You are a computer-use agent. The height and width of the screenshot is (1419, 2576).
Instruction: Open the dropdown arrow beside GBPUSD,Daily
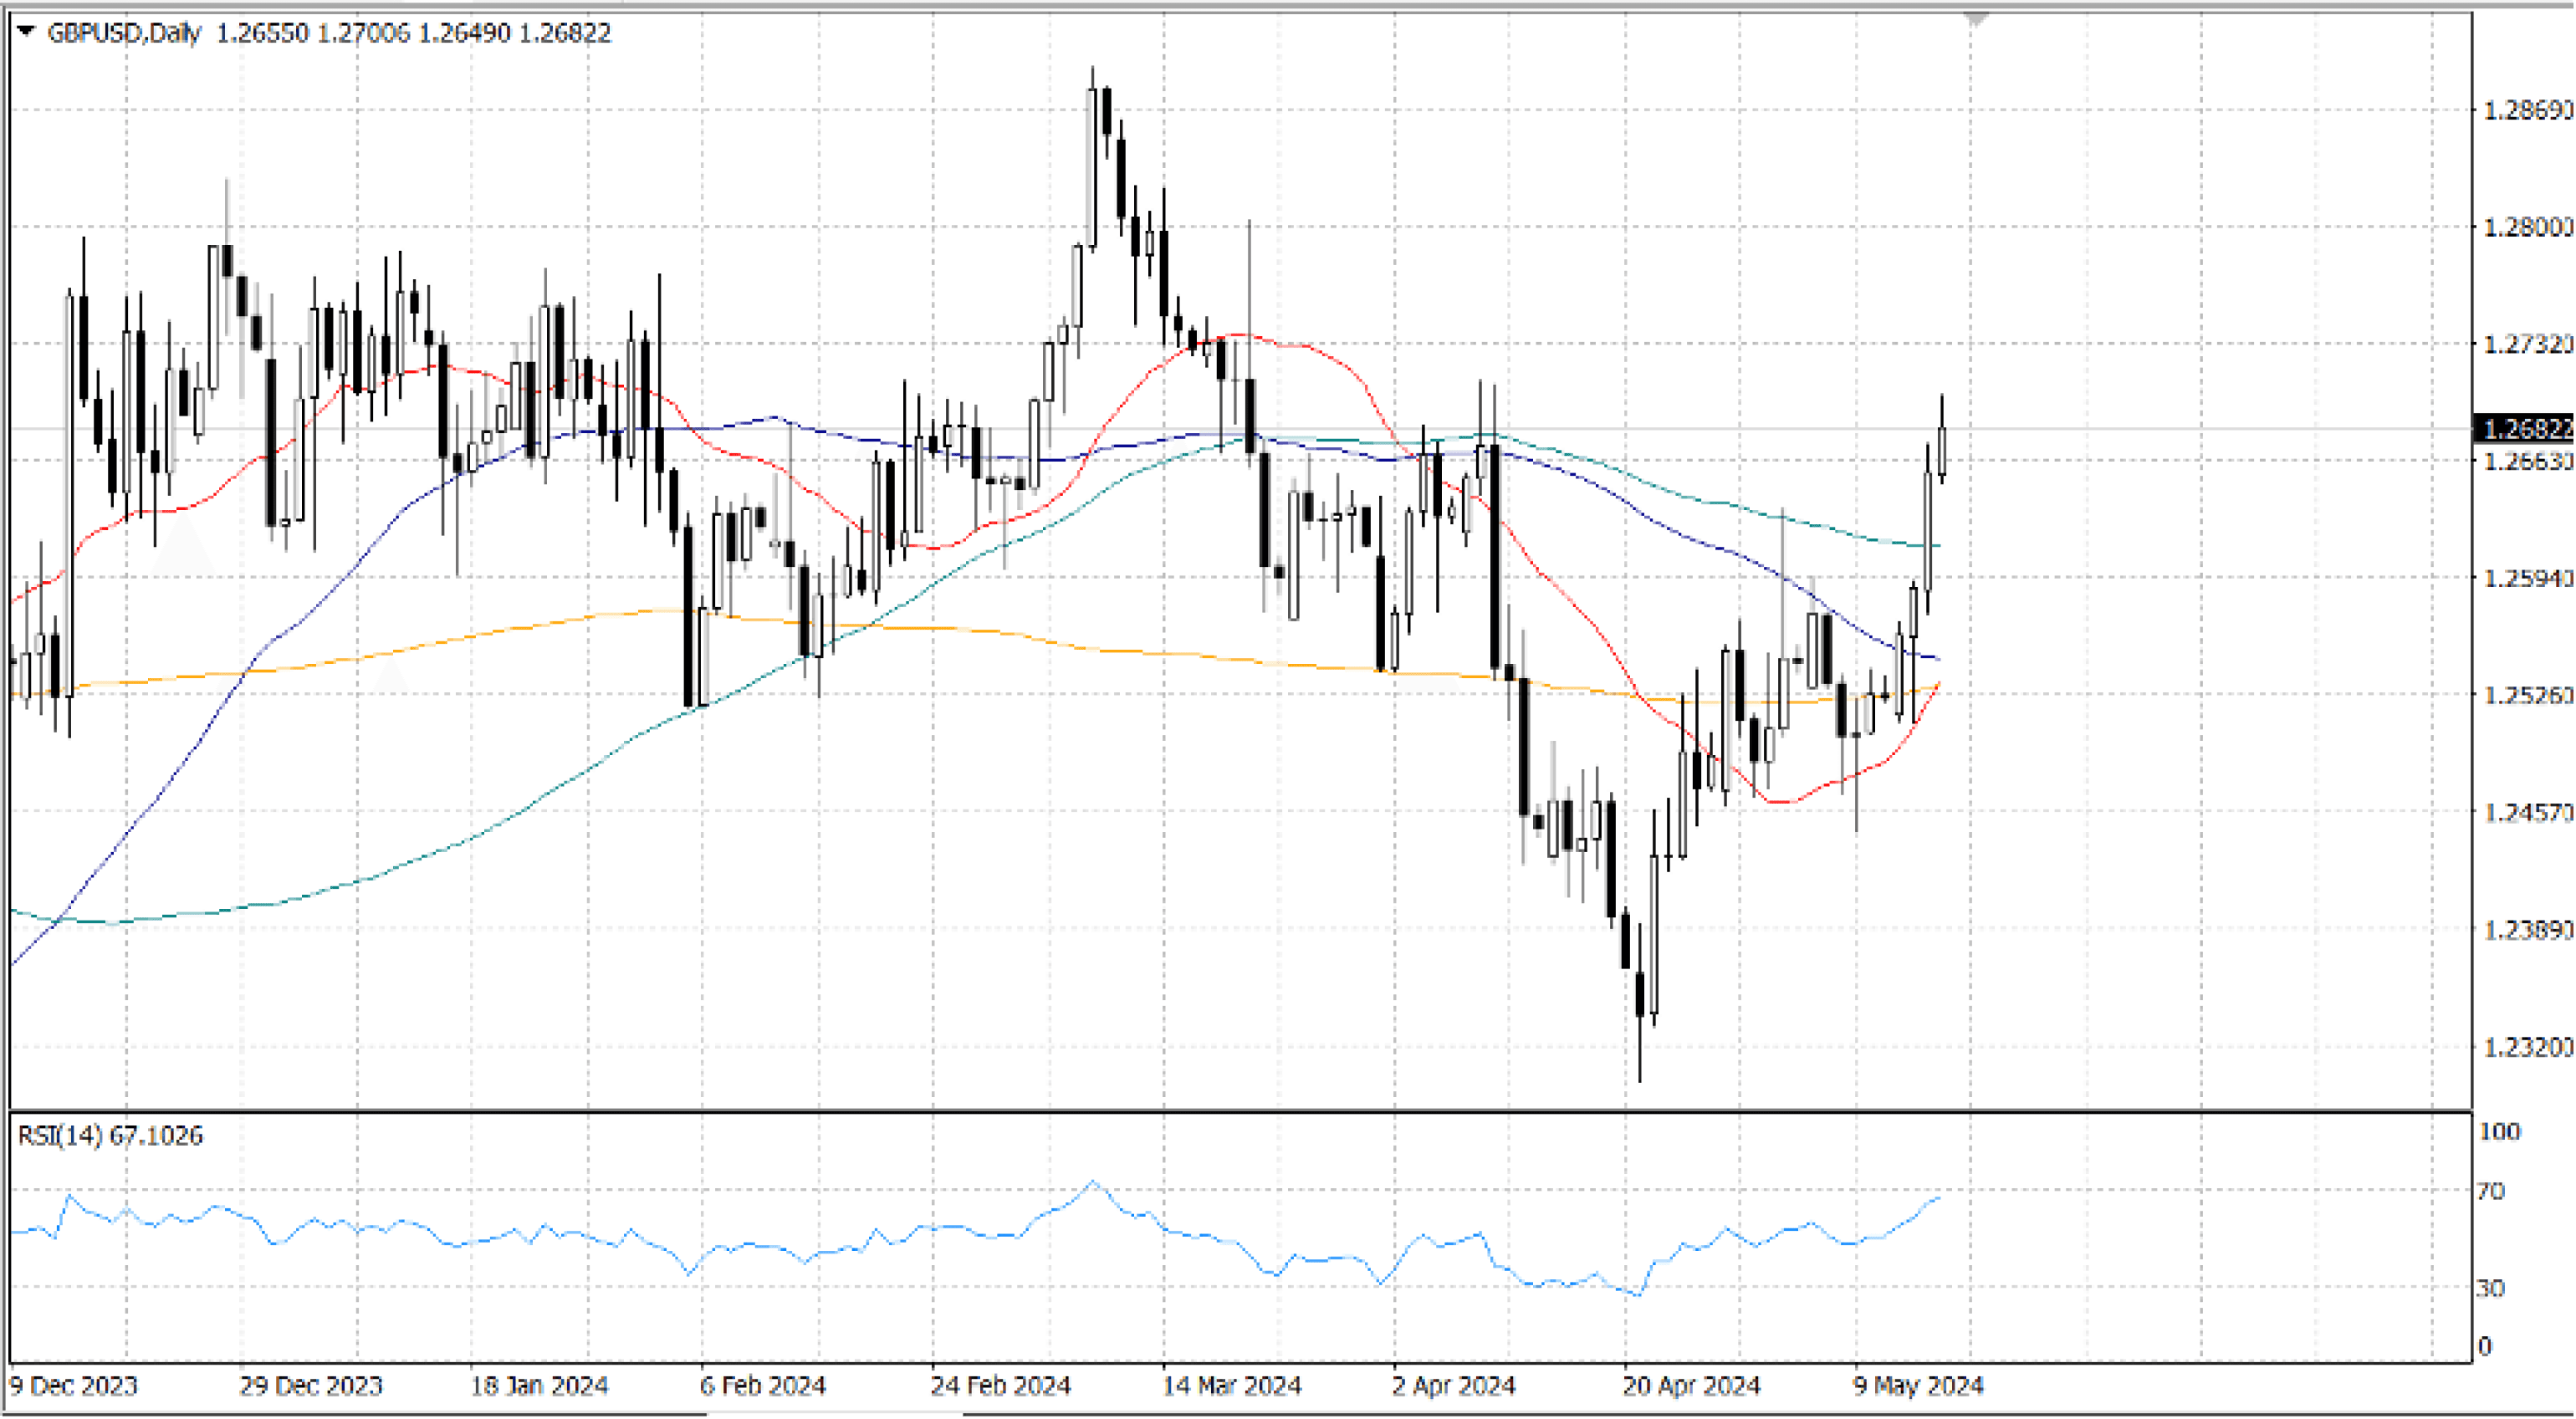[x=26, y=32]
